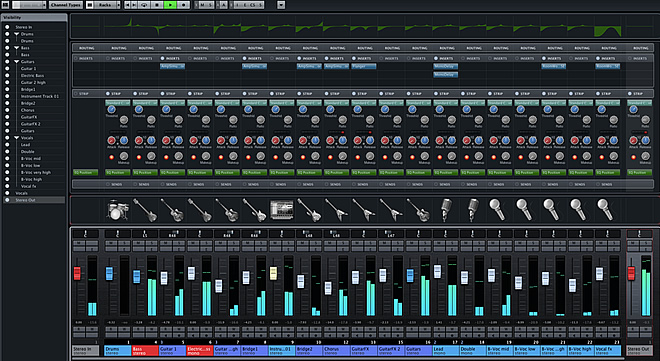This screenshot has height=361, width=660.
Task: Click the GuitarFX channel flying-V guitar picture
Action: tap(364, 210)
